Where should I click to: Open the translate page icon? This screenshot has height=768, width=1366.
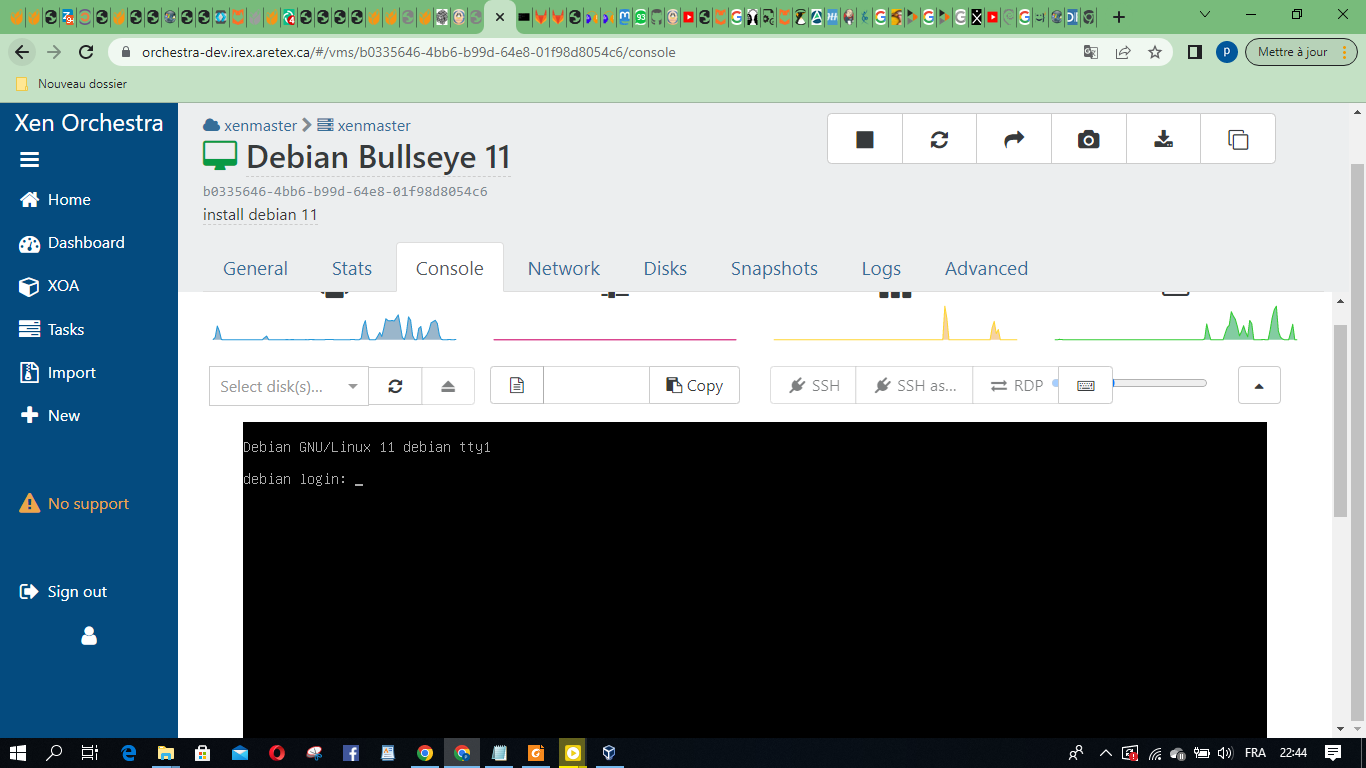[1091, 52]
